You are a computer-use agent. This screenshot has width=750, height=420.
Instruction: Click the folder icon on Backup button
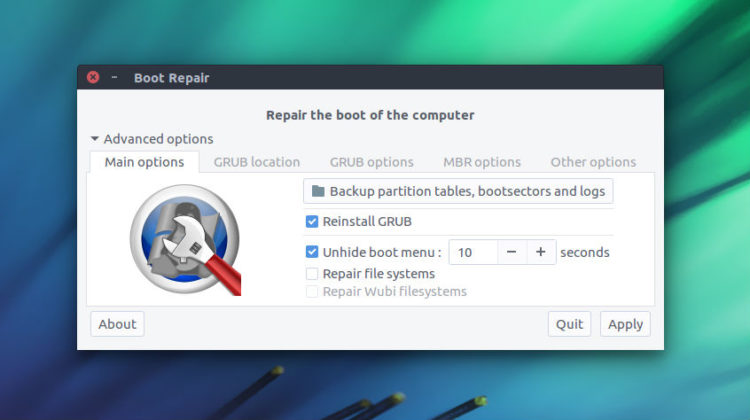pos(318,191)
